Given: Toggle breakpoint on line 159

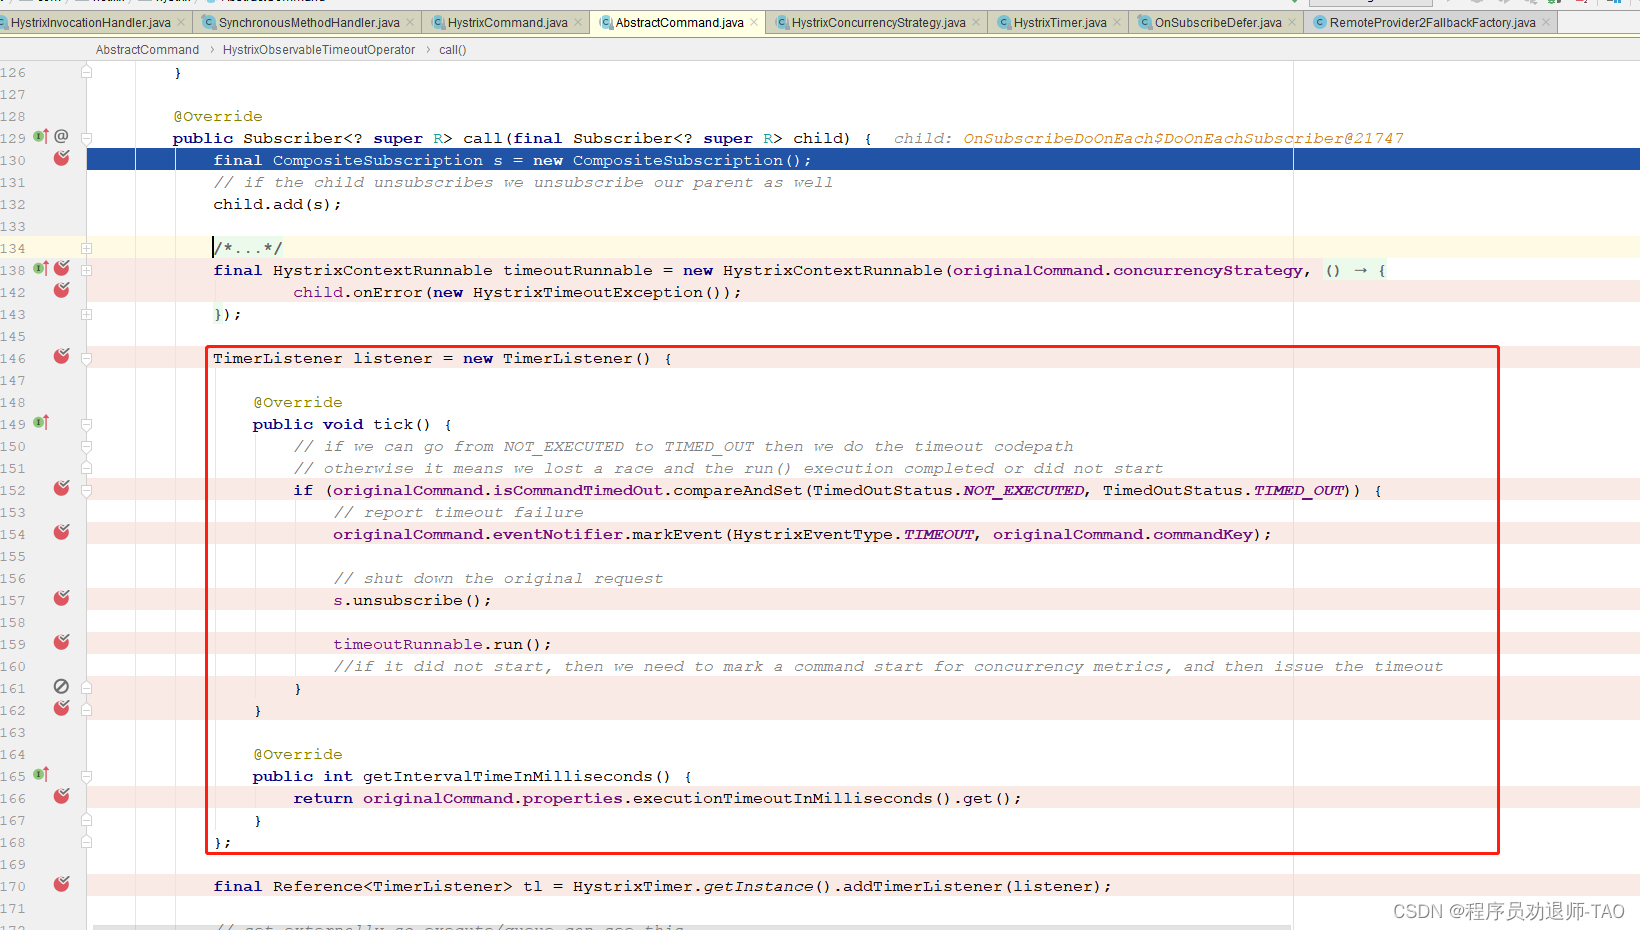Looking at the screenshot, I should pyautogui.click(x=62, y=643).
